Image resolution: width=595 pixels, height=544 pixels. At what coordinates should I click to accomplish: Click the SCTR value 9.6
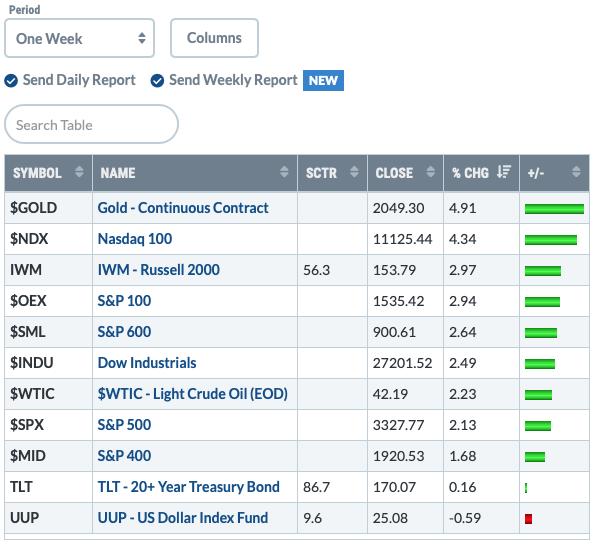pyautogui.click(x=312, y=518)
